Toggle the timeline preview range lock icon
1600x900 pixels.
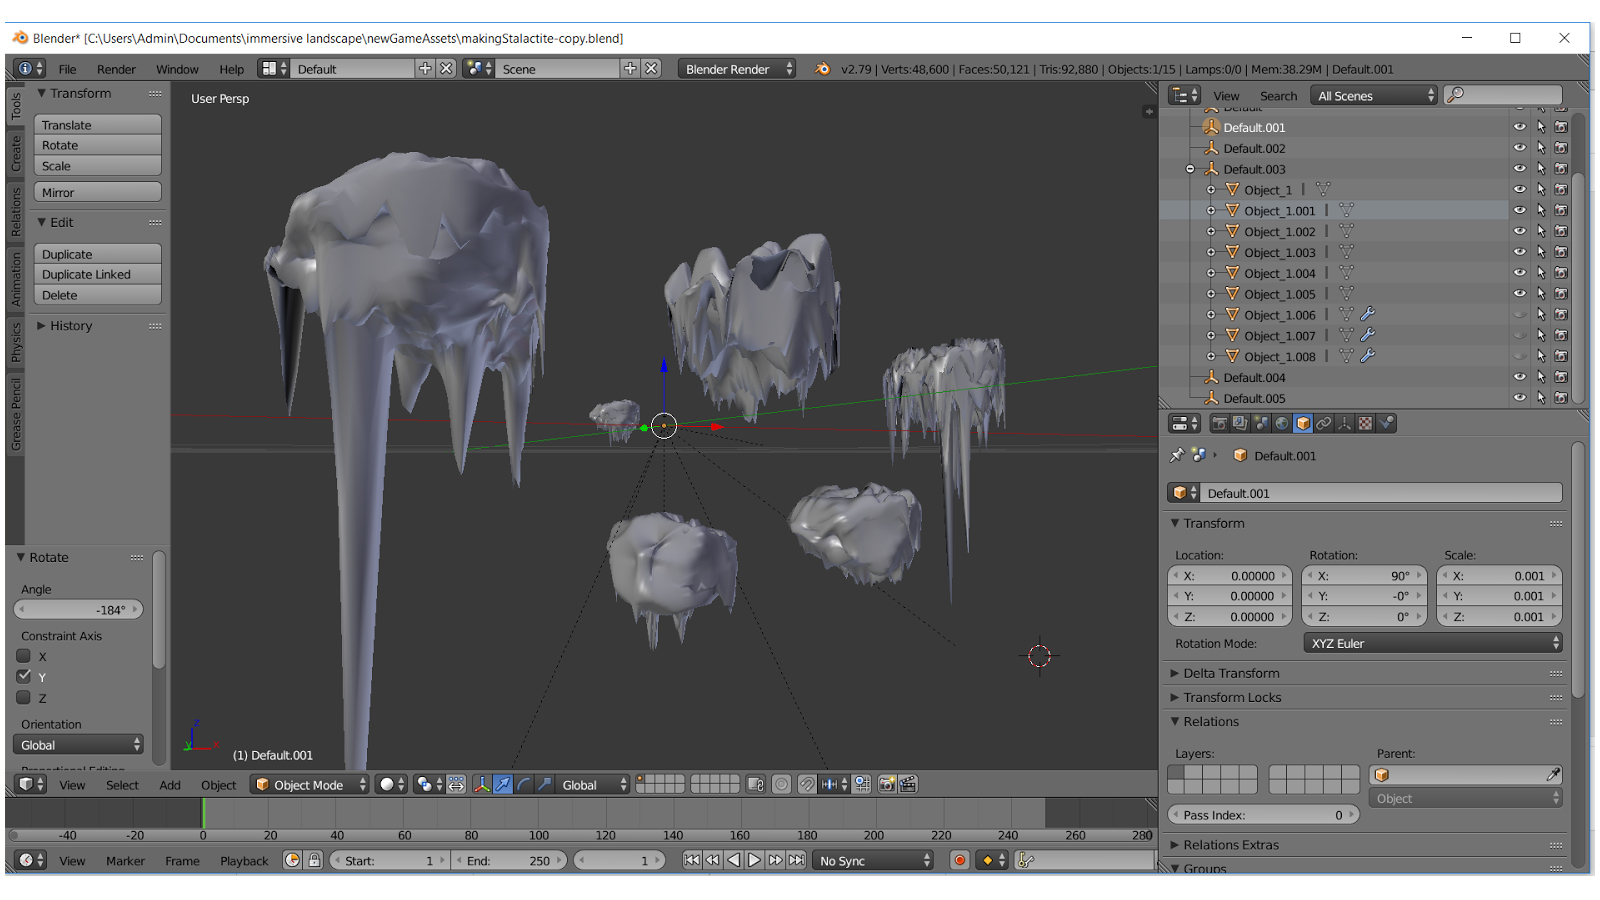pos(314,861)
